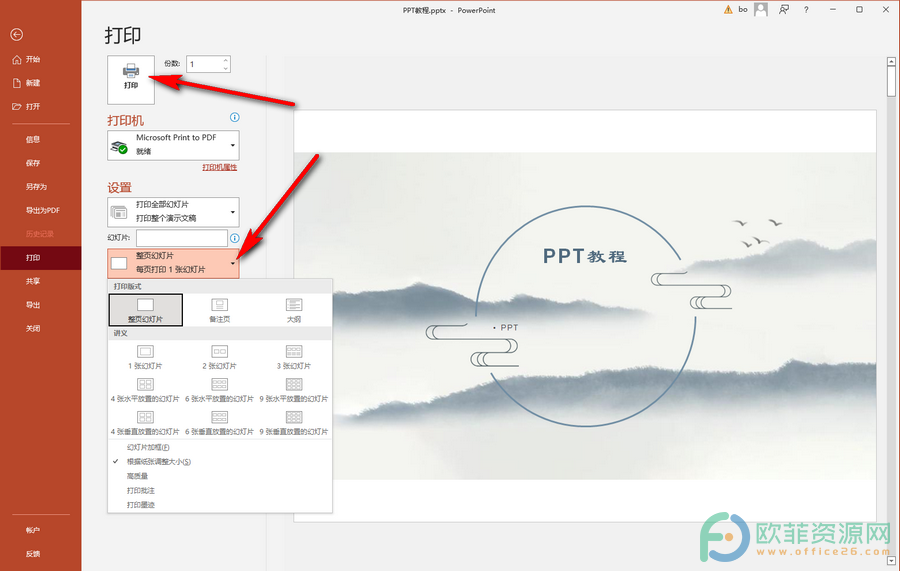Image resolution: width=900 pixels, height=571 pixels.
Task: Click the feedback person icon in title bar
Action: click(783, 10)
